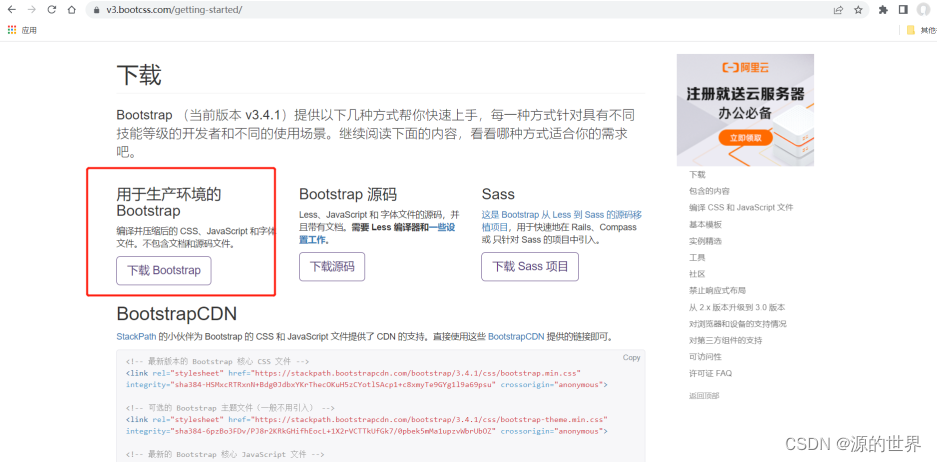937x462 pixels.
Task: Toggle the browser side panel icon
Action: (x=903, y=10)
